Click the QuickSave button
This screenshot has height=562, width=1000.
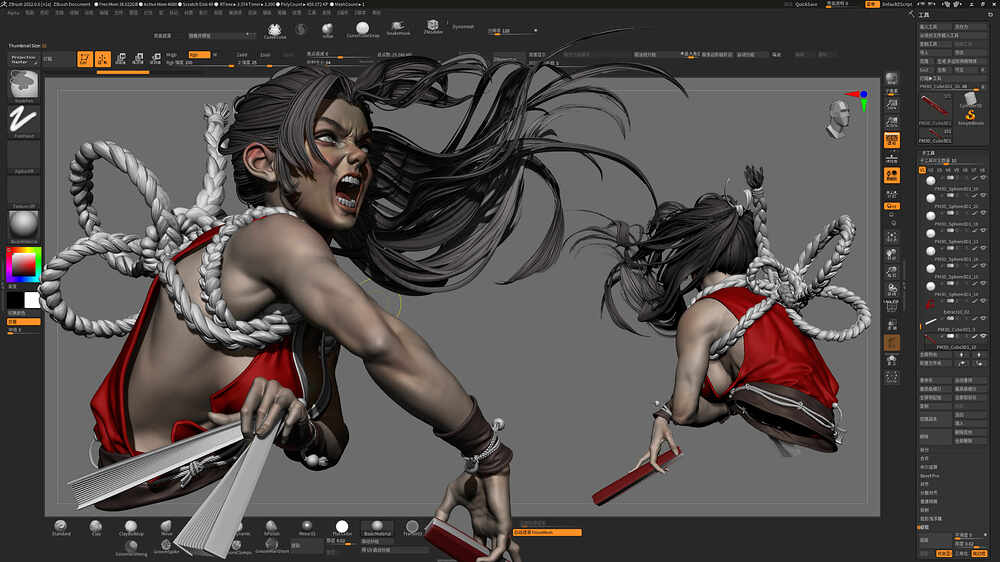[806, 4]
